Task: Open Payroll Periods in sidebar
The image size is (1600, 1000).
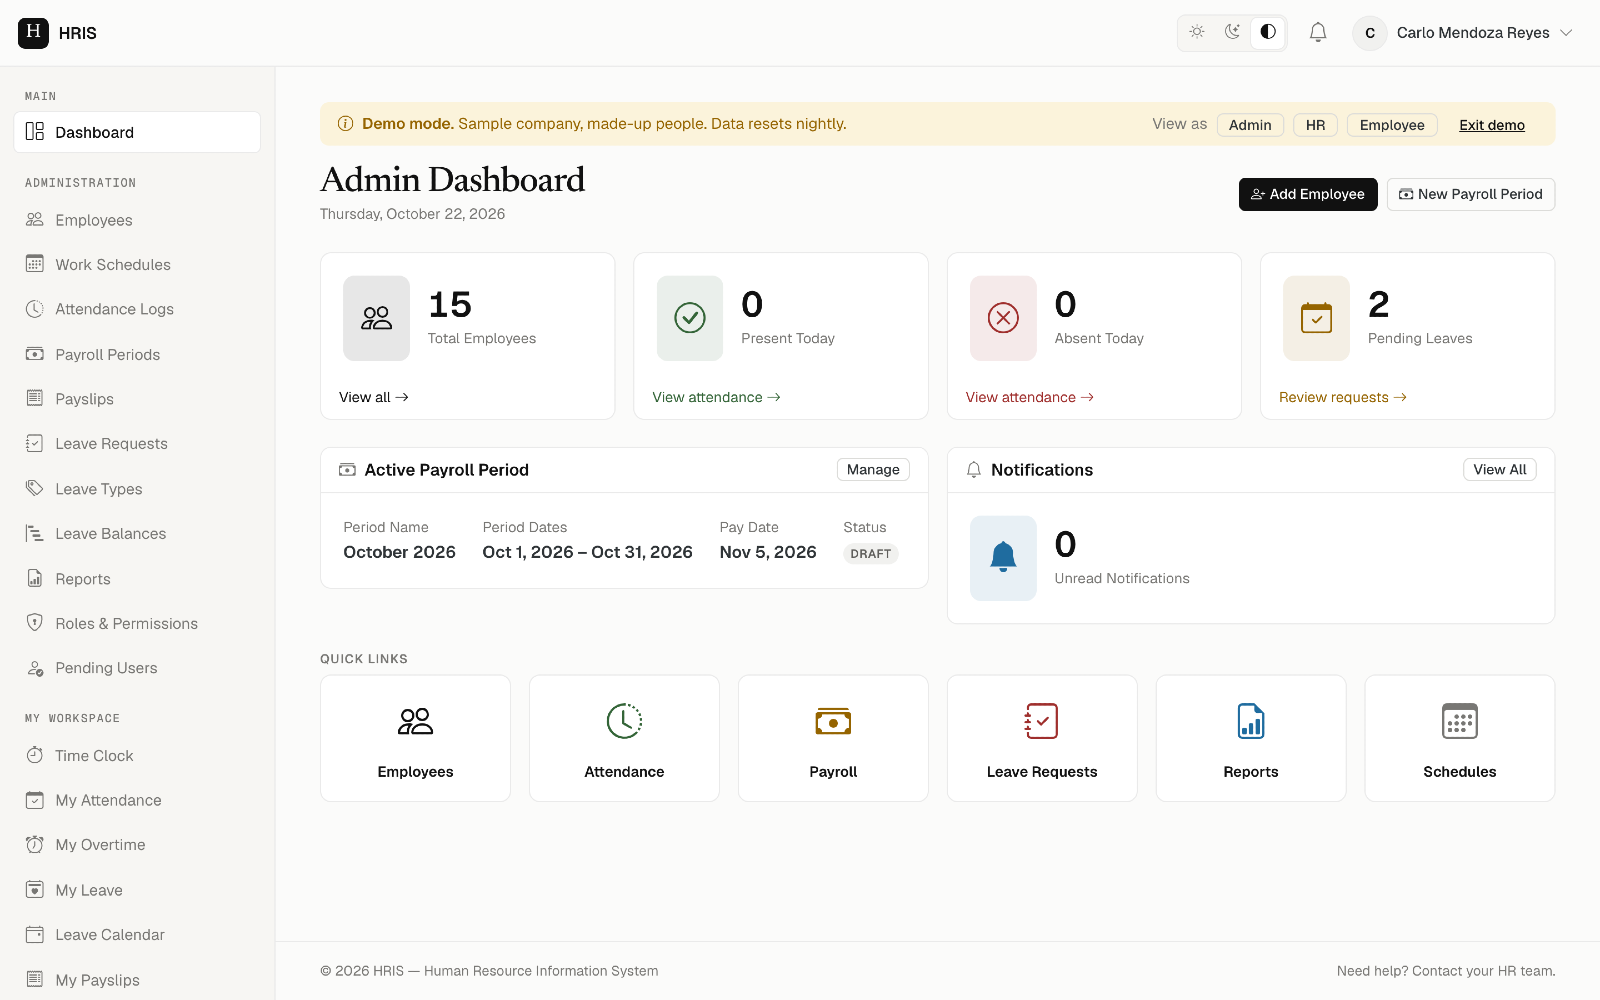Action: click(137, 354)
